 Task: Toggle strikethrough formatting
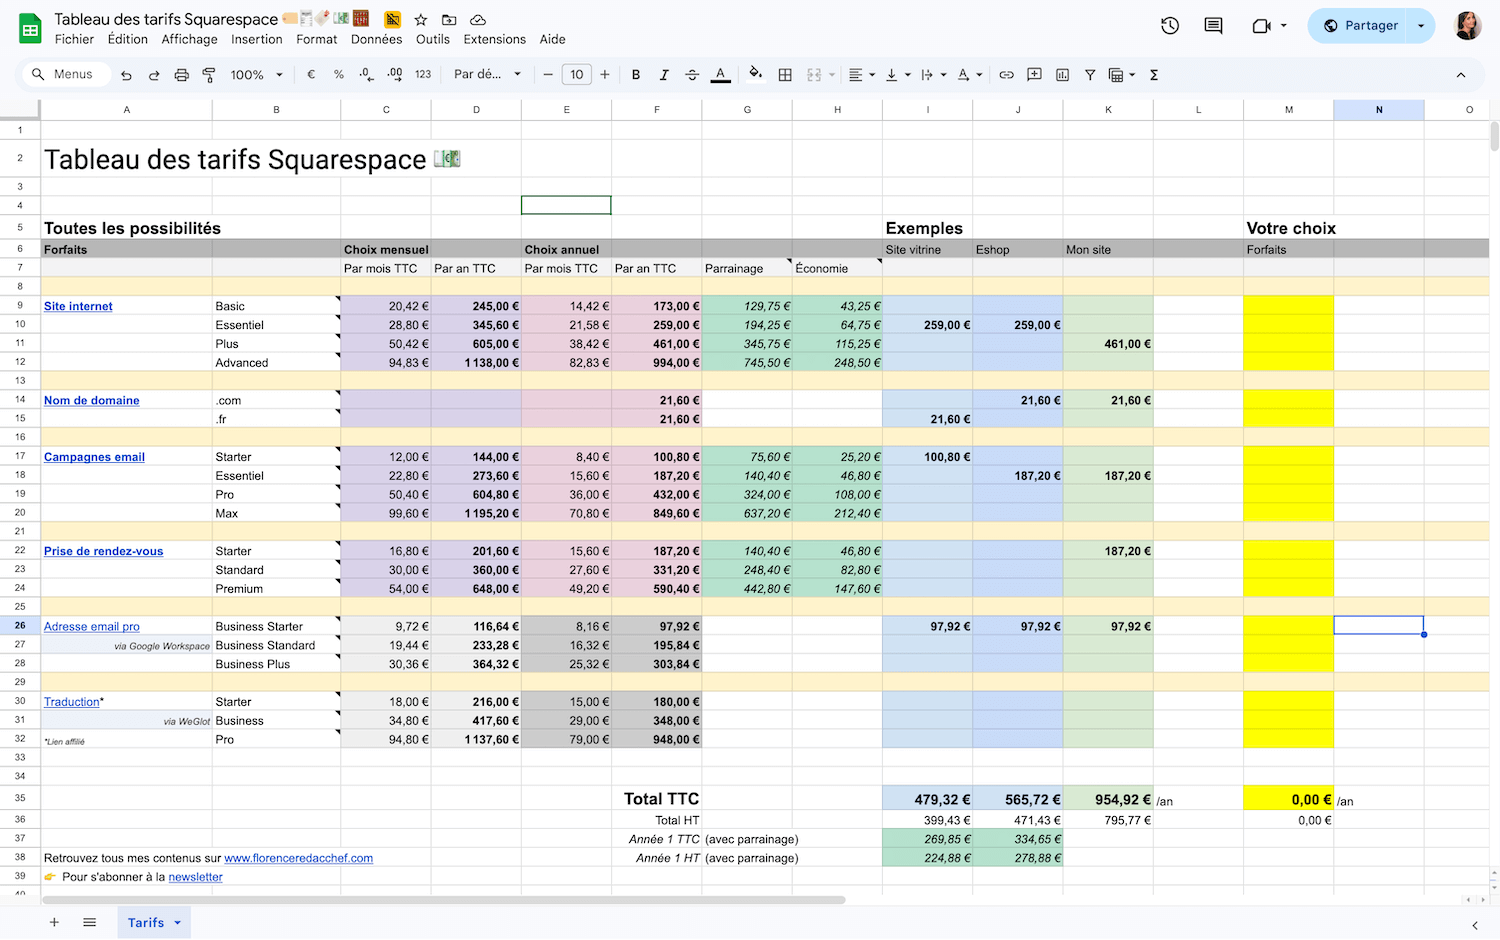[691, 74]
